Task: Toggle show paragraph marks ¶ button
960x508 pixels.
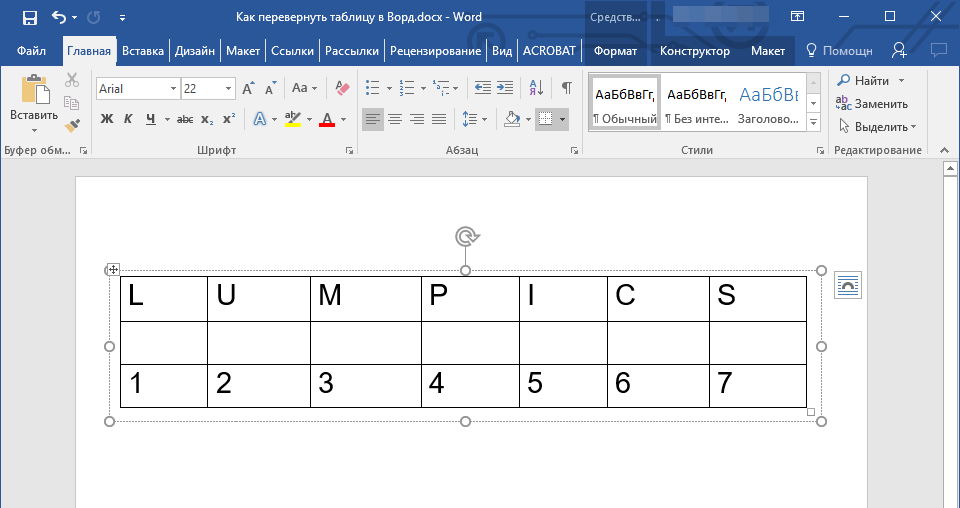Action: coord(566,89)
